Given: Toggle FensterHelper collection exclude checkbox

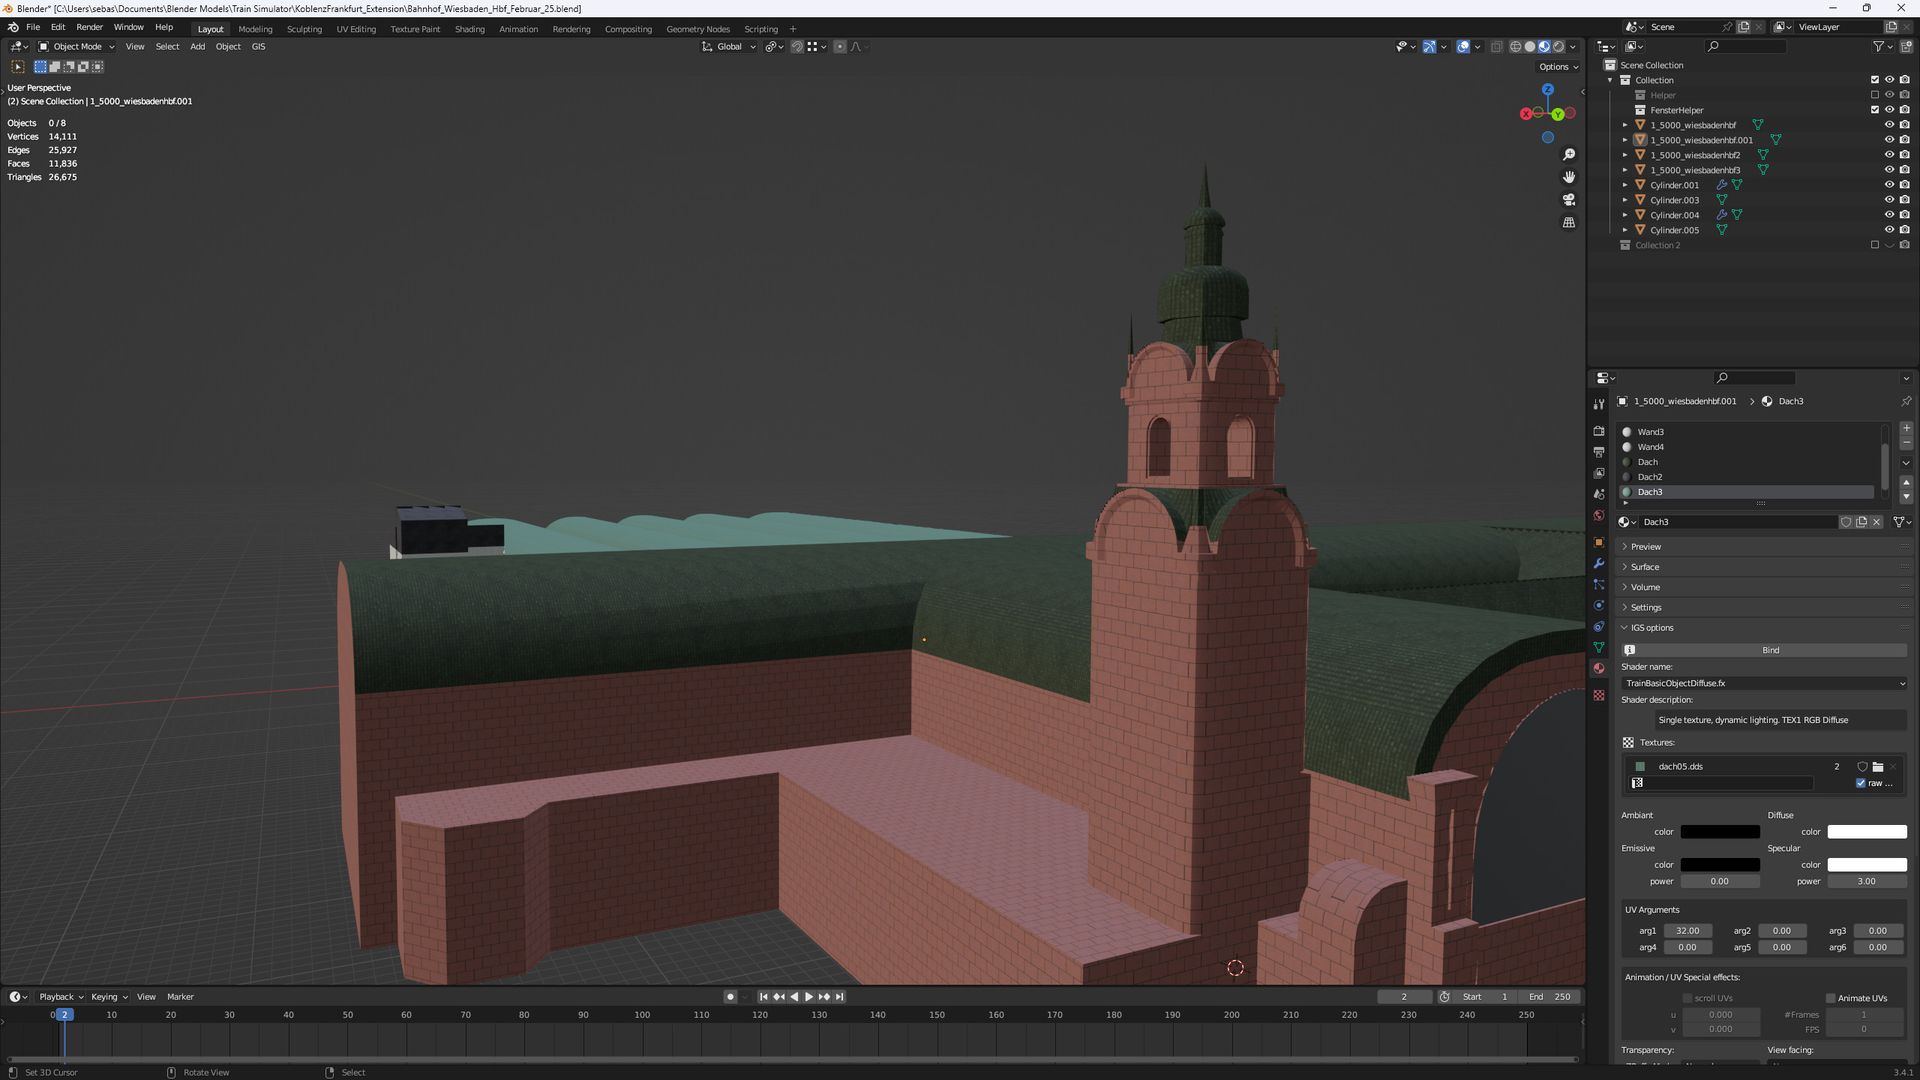Looking at the screenshot, I should coord(1875,110).
